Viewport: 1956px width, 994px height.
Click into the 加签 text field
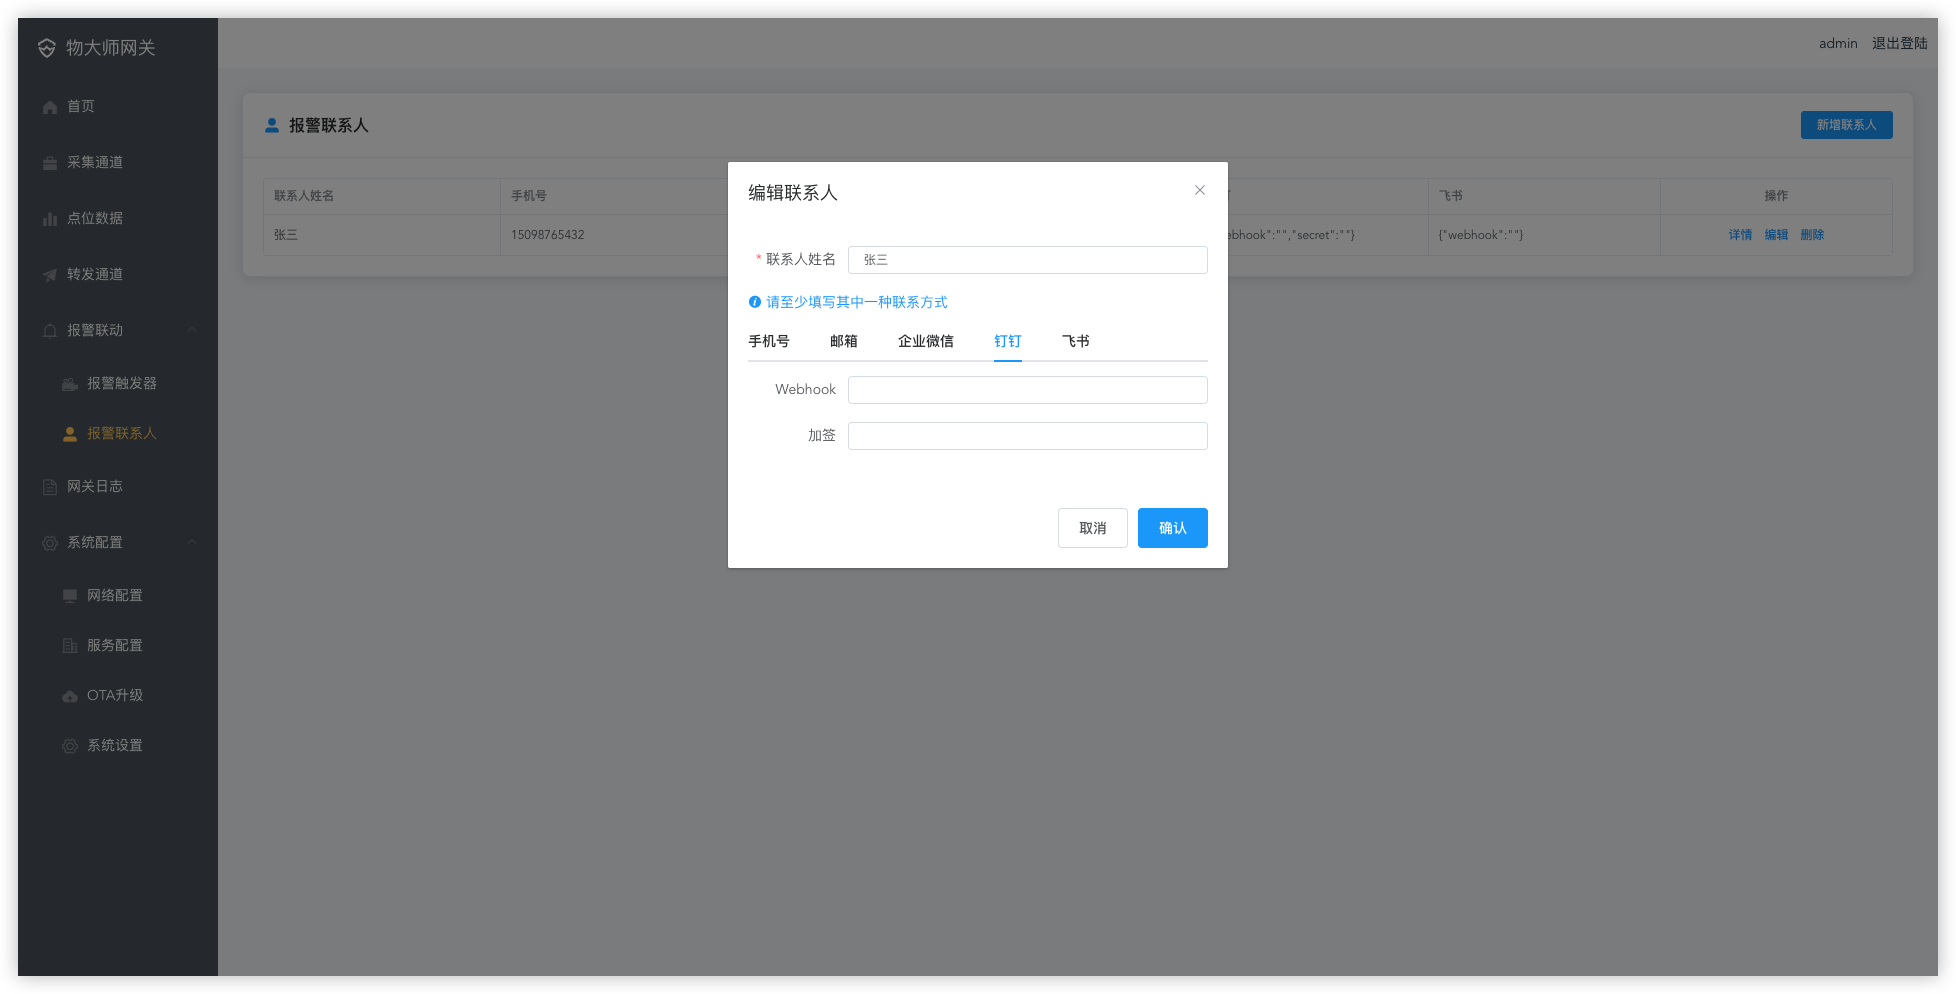point(1027,436)
